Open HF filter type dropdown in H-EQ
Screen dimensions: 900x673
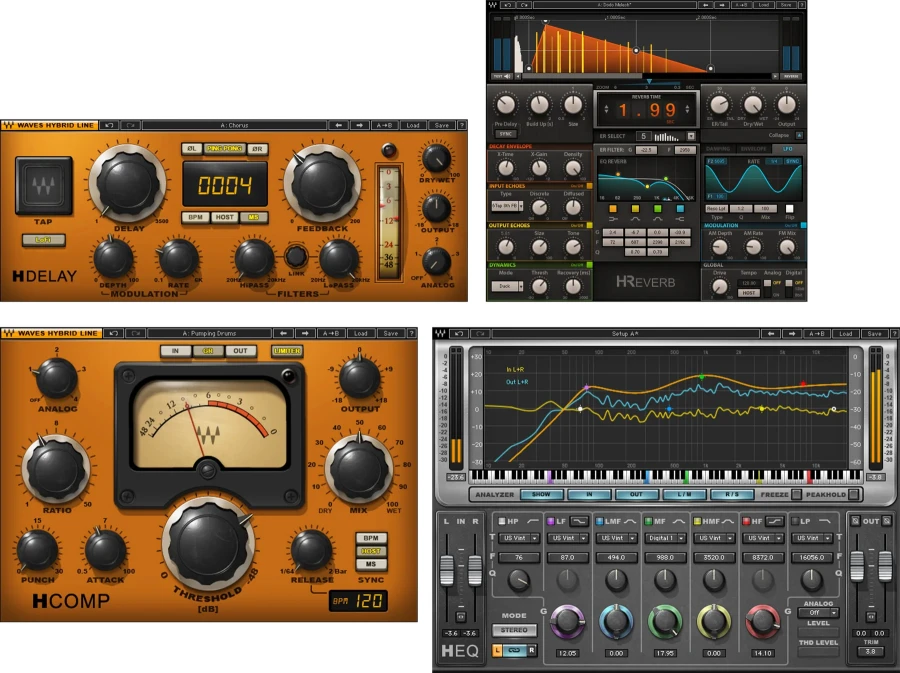(763, 538)
